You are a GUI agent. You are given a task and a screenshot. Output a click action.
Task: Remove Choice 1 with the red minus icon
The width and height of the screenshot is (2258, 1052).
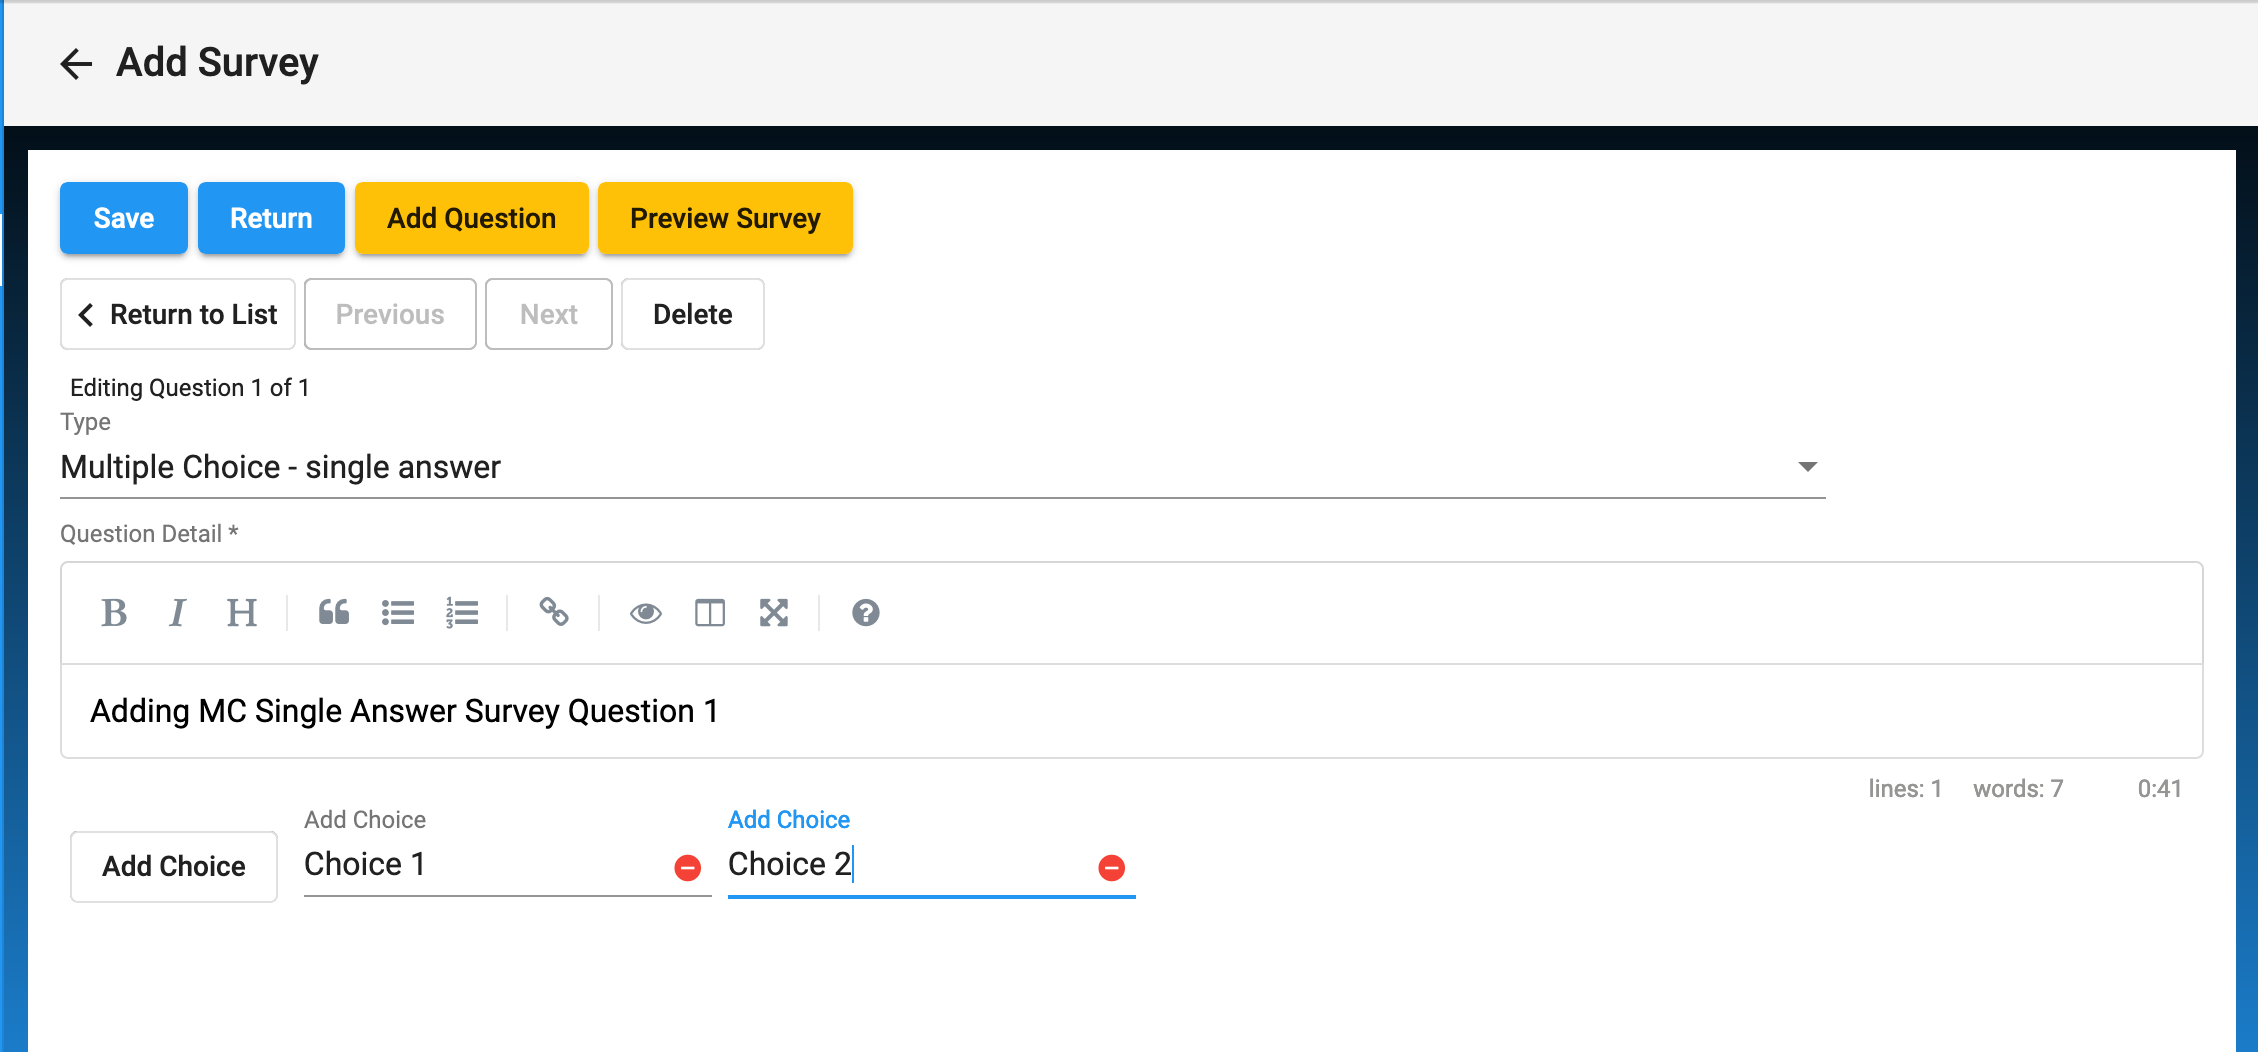688,868
